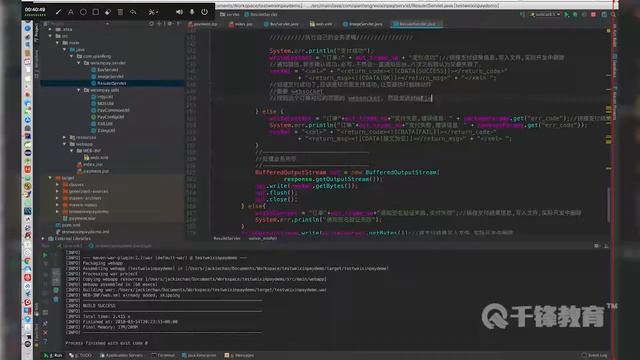Collapse the weixinpay.servlet package arrow
The height and width of the screenshot is (360, 640).
[78, 63]
